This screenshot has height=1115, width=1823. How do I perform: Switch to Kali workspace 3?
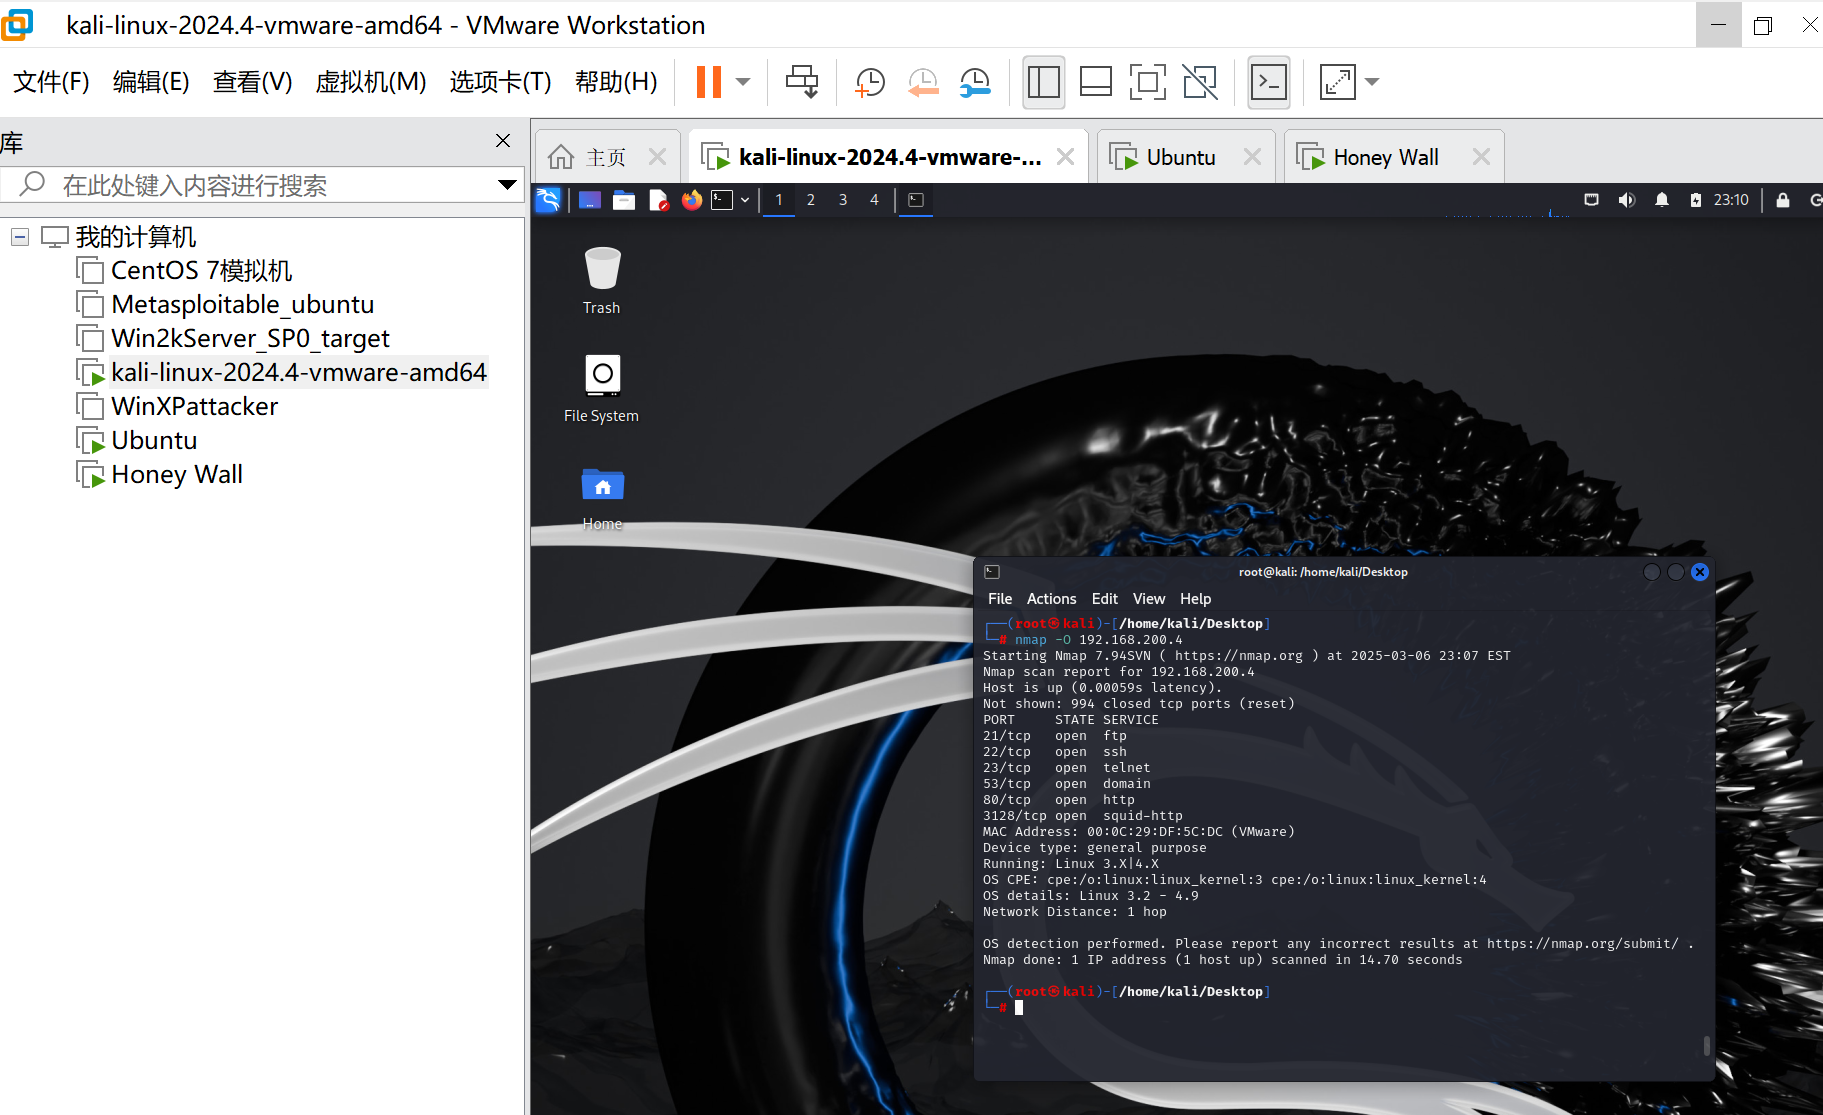click(843, 200)
